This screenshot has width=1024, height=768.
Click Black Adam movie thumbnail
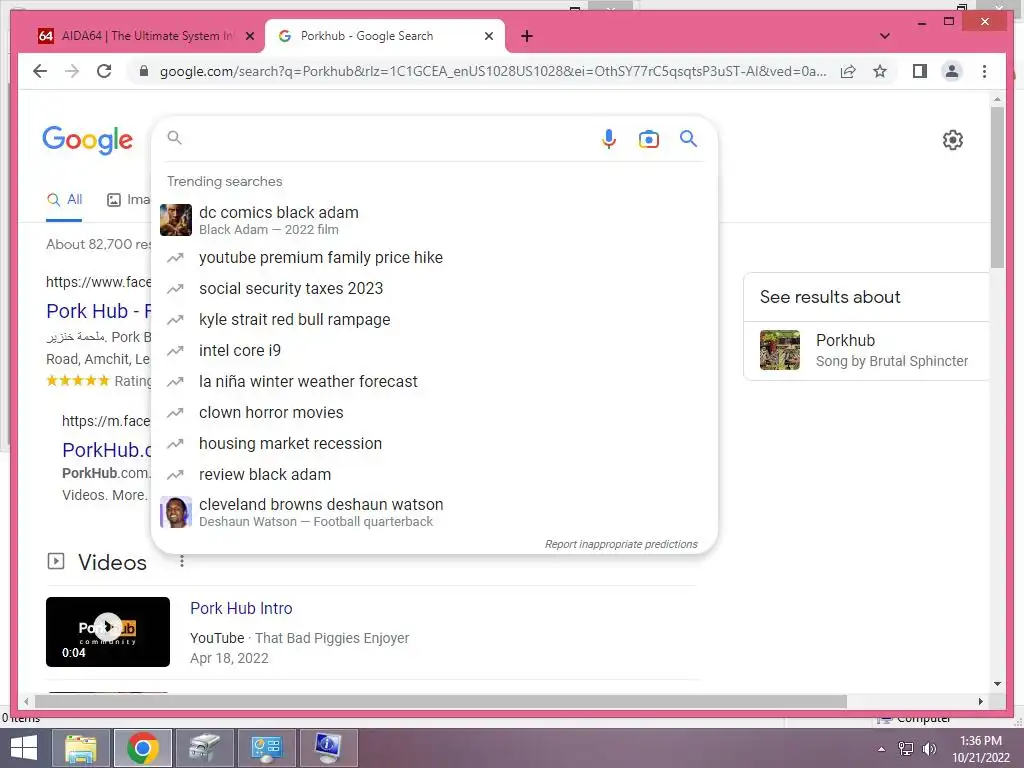(176, 220)
